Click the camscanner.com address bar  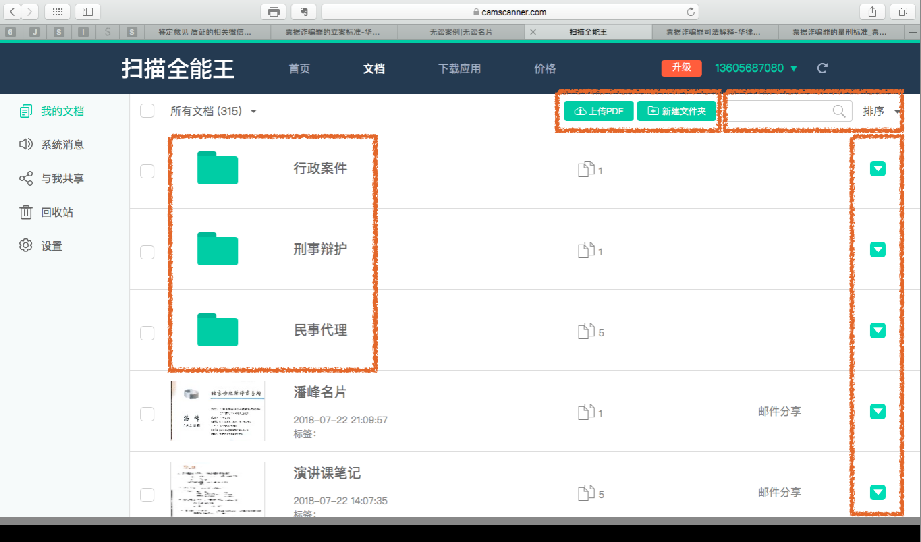[x=510, y=12]
